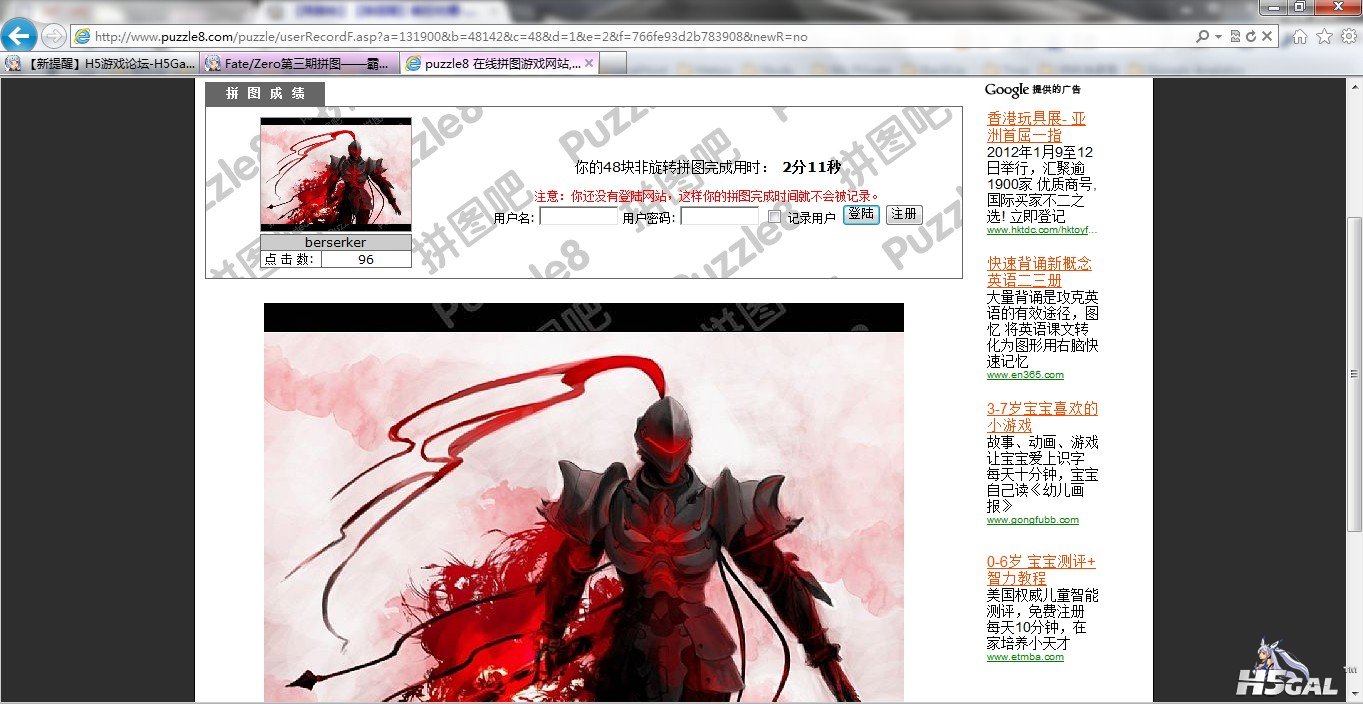Close the puzzle8 tab

(x=589, y=63)
